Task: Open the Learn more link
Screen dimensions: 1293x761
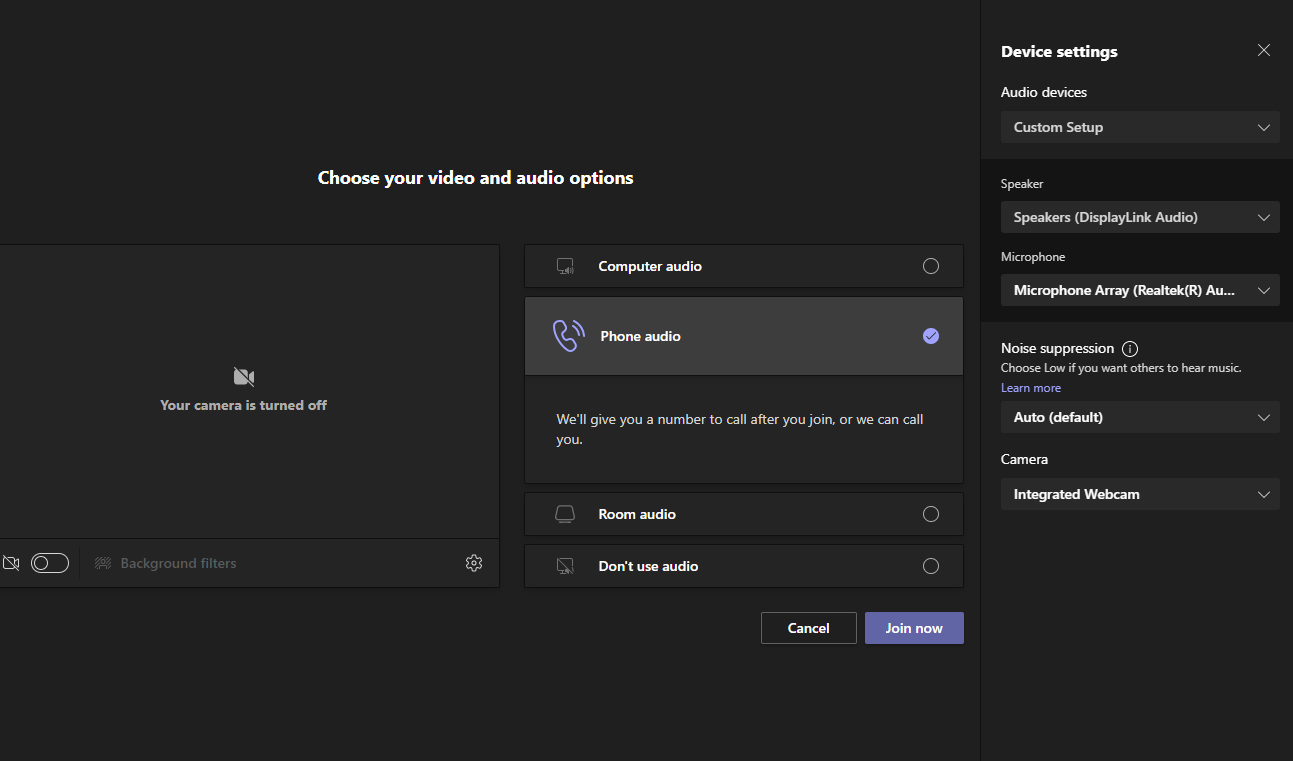Action: point(1031,388)
